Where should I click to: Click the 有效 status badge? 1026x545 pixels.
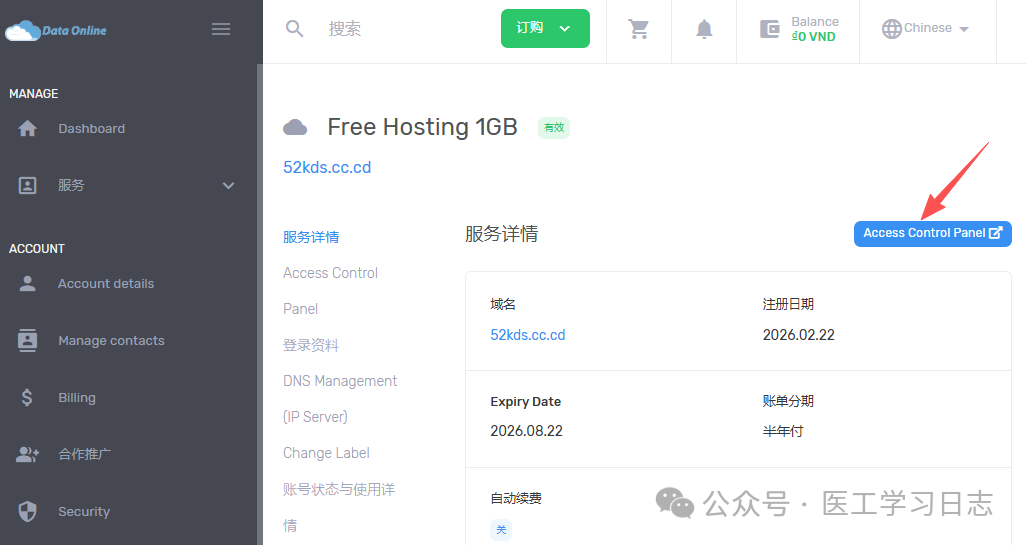554,128
